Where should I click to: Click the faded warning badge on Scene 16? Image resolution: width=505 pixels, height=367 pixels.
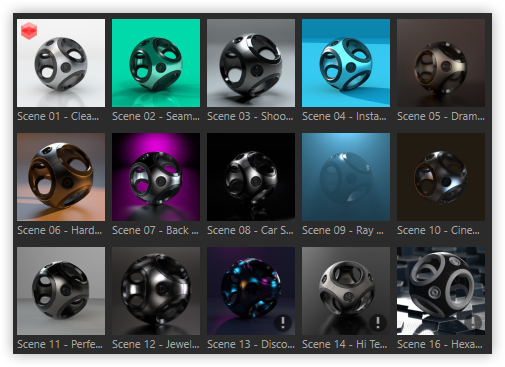[x=473, y=322]
